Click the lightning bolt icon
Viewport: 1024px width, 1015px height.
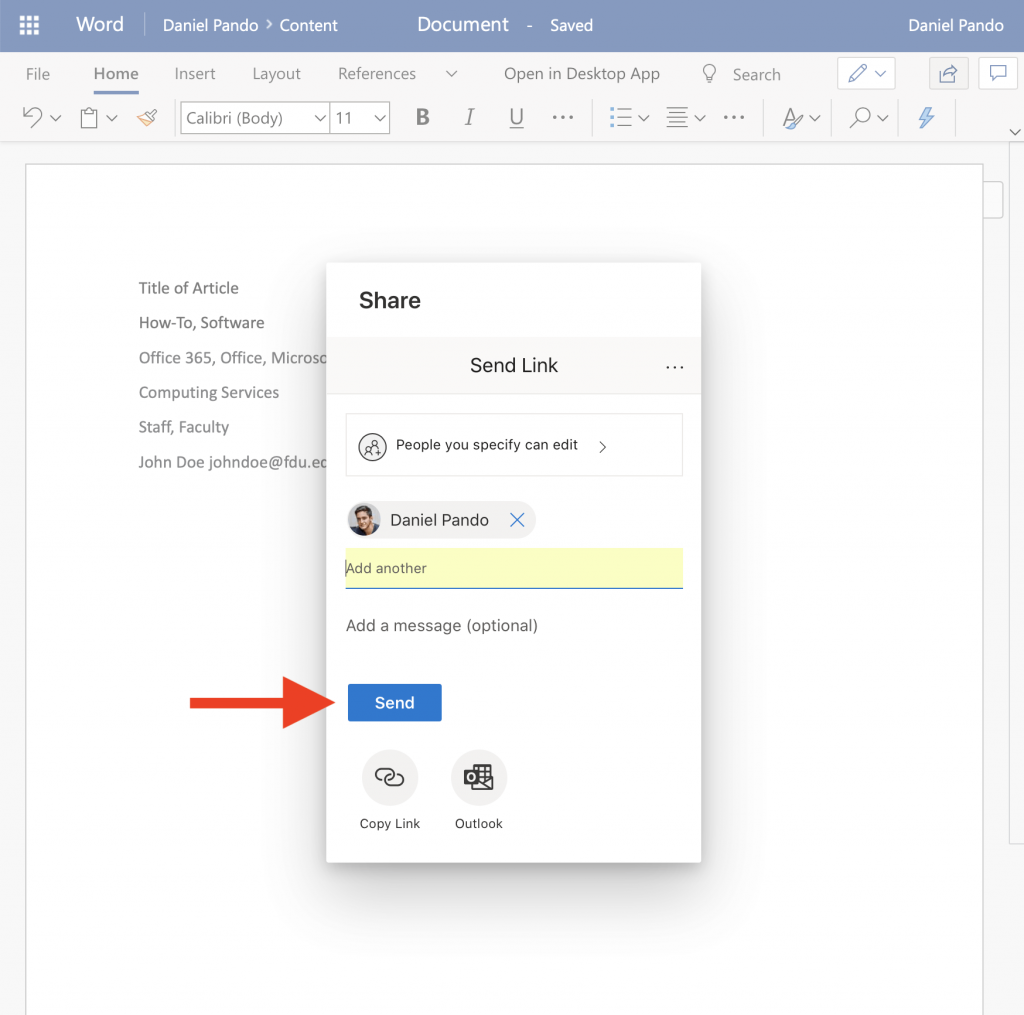(926, 118)
